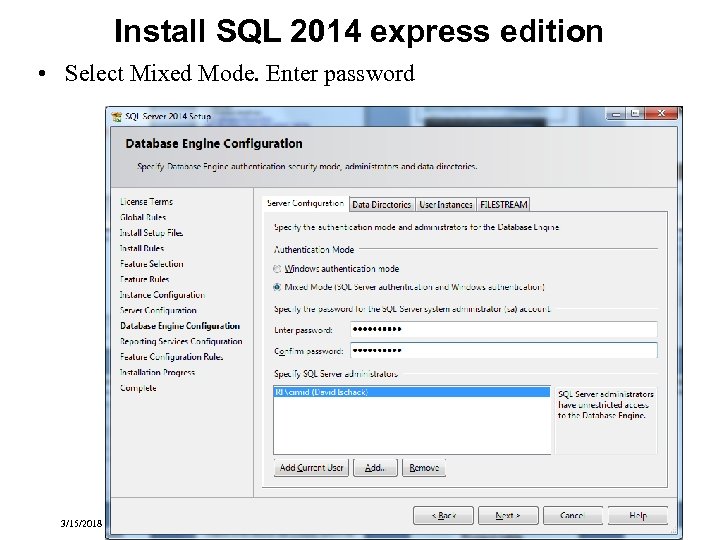Cancel the SQL Server setup
The width and height of the screenshot is (720, 540).
[573, 516]
